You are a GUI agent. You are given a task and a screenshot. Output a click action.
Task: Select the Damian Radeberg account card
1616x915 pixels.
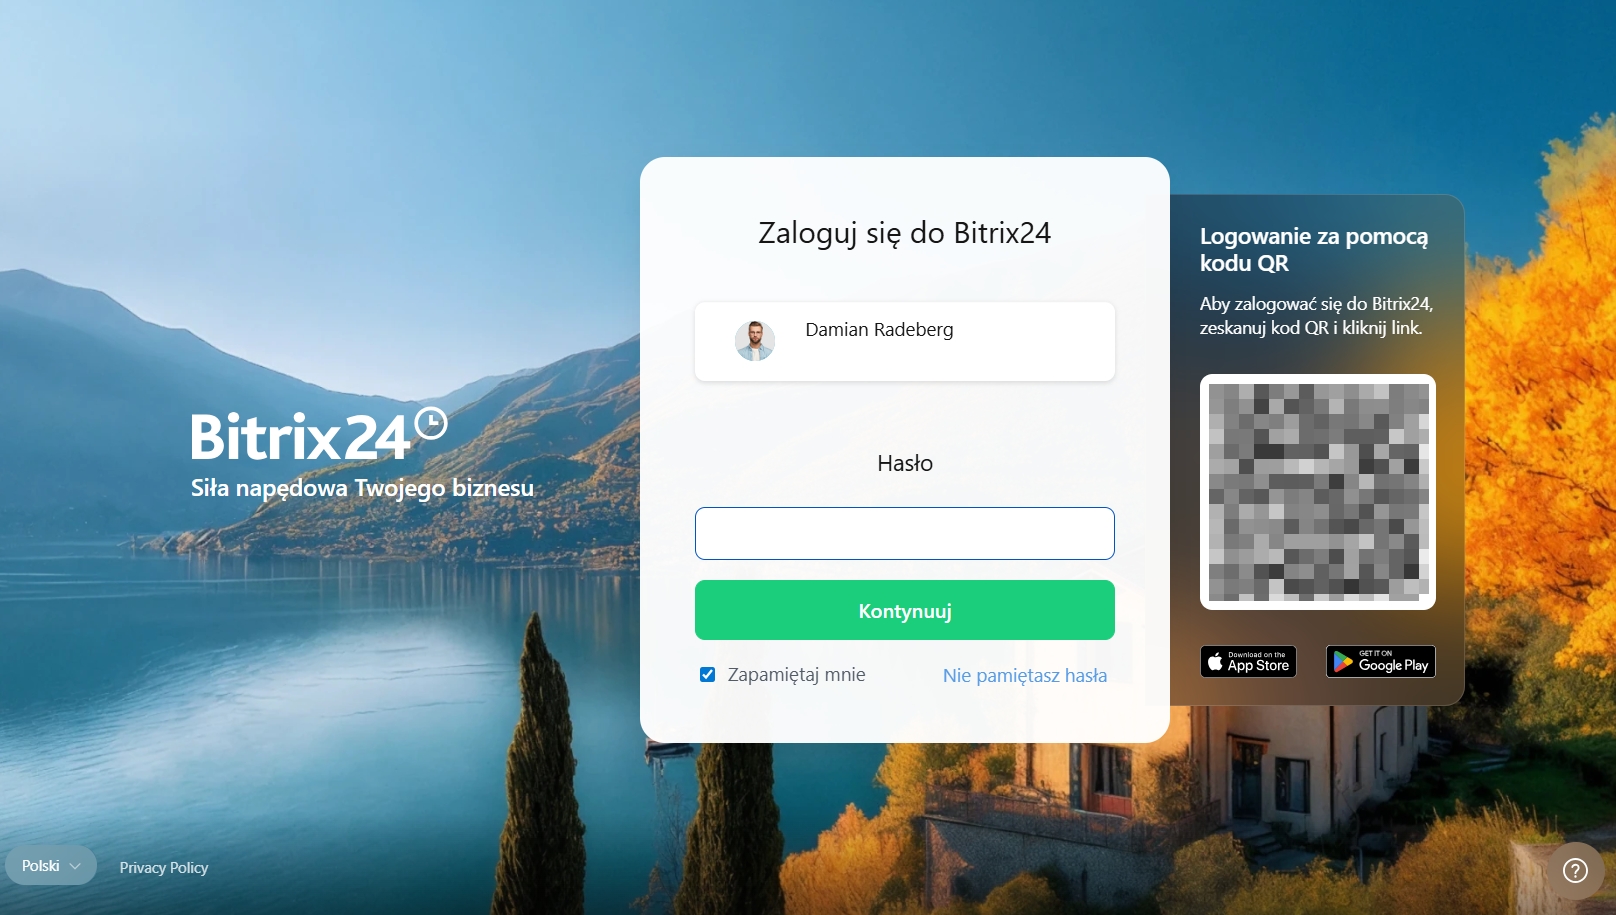[905, 341]
